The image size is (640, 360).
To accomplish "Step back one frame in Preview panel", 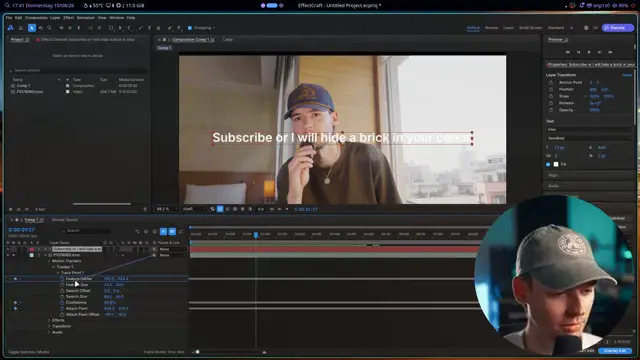I will click(578, 52).
